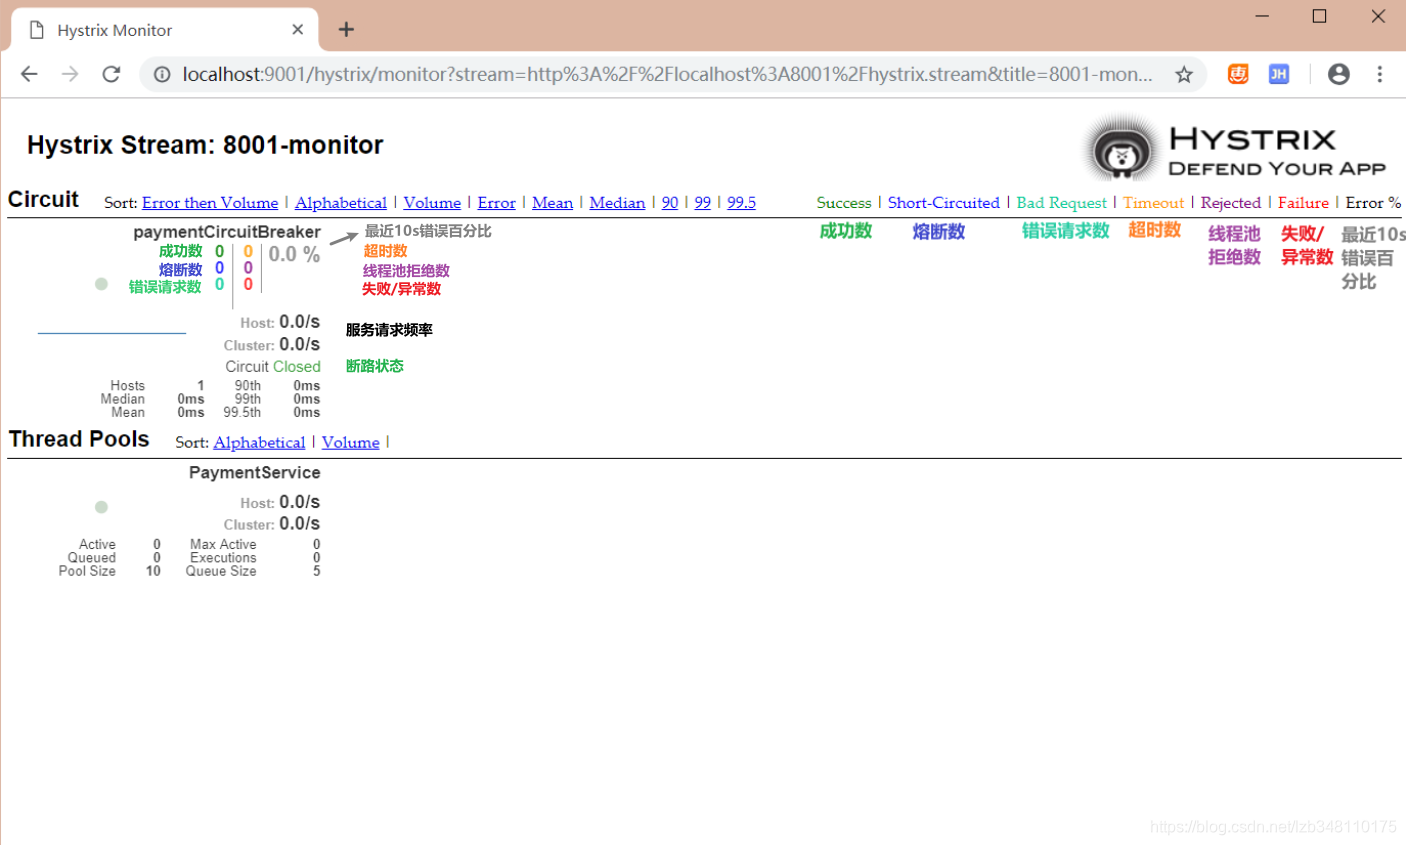Click the Queue Size value 5
This screenshot has width=1406, height=845.
pos(317,571)
